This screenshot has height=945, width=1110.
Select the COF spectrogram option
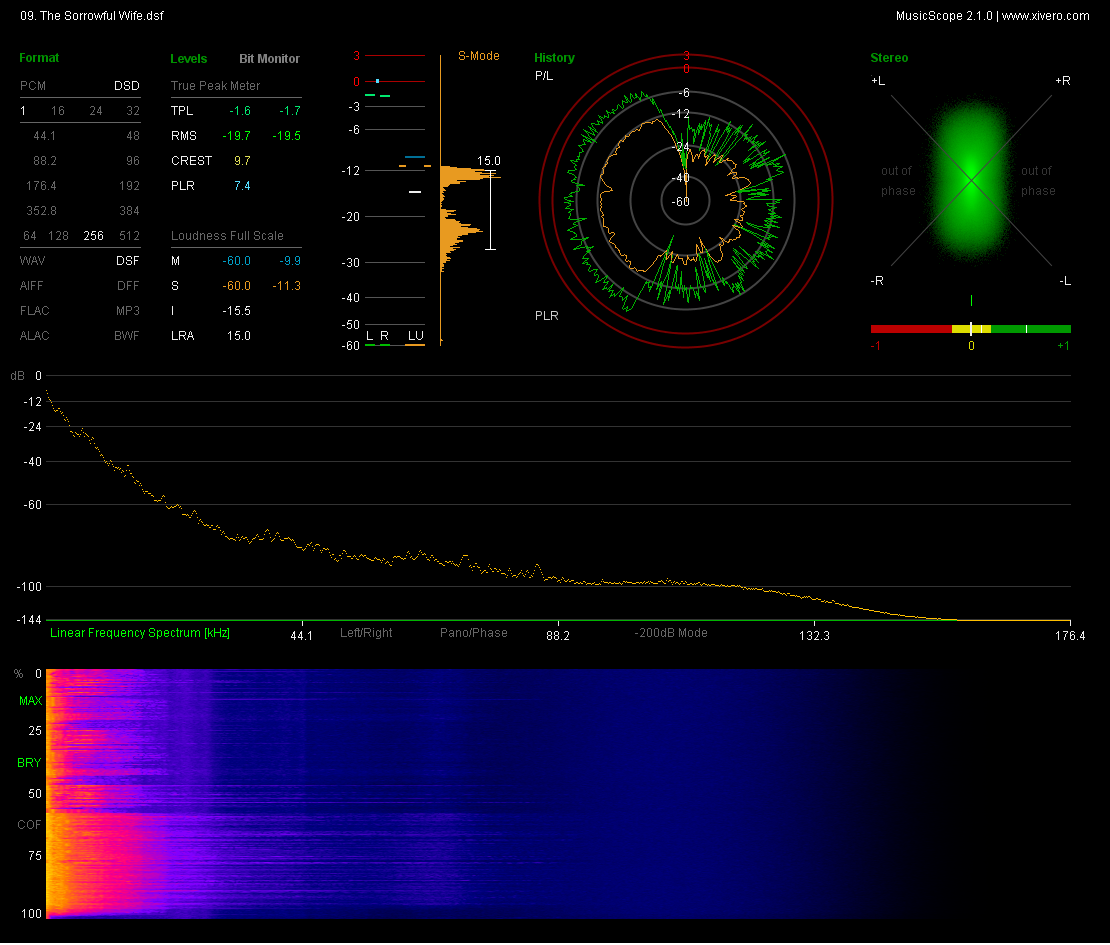(x=30, y=825)
